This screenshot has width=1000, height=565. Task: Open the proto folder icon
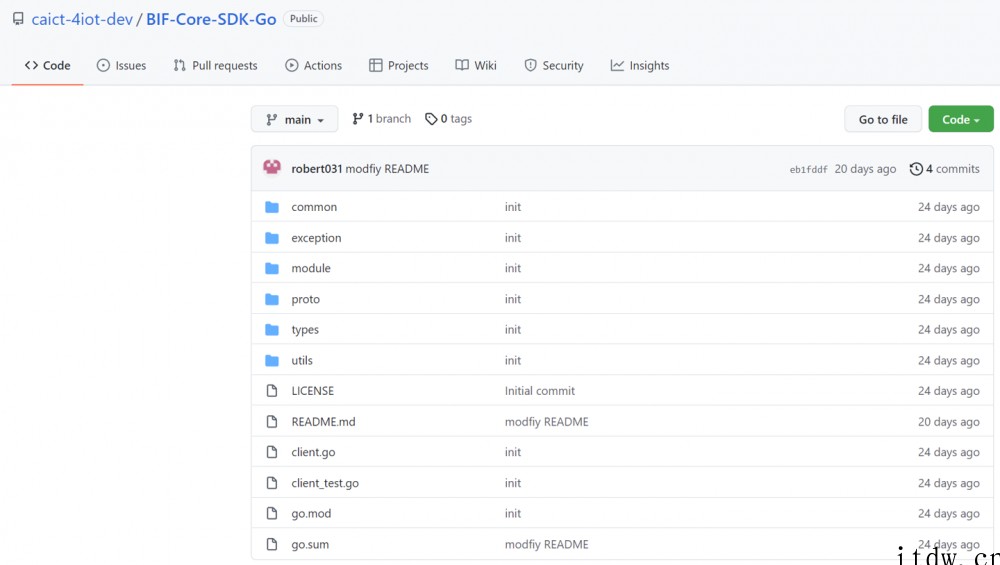(x=272, y=299)
